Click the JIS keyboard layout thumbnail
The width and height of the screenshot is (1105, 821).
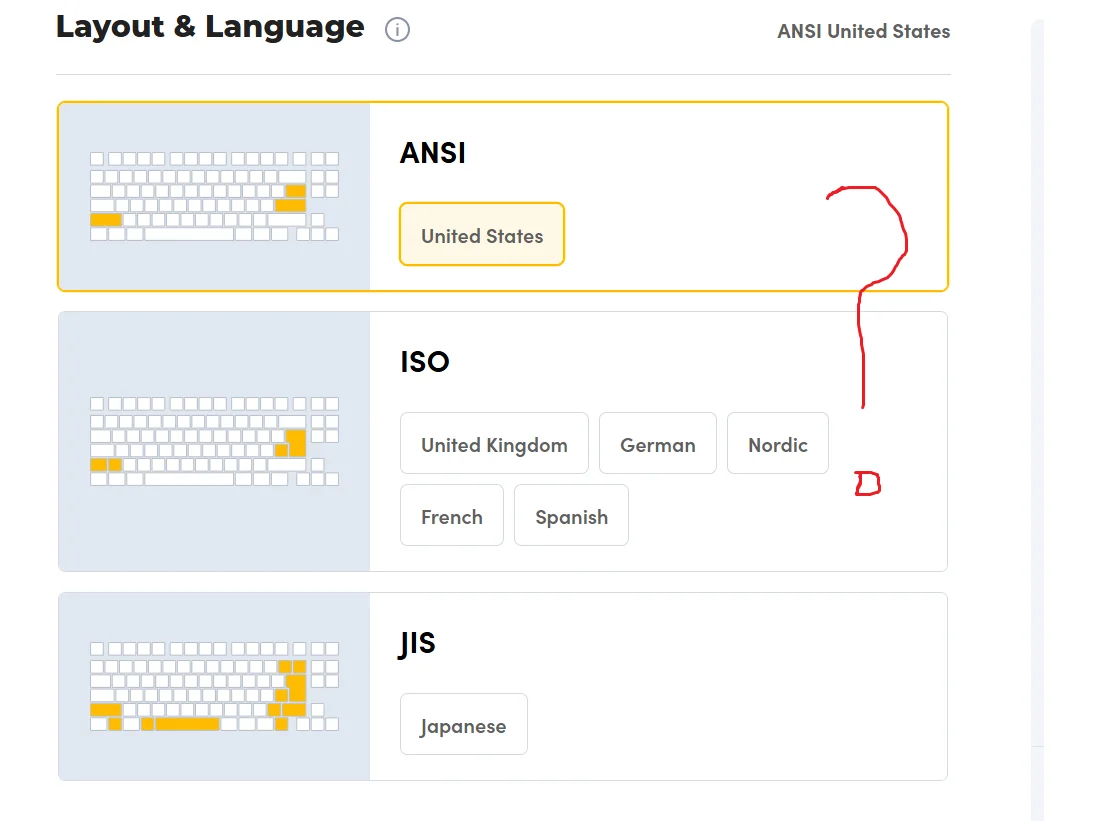tap(214, 686)
